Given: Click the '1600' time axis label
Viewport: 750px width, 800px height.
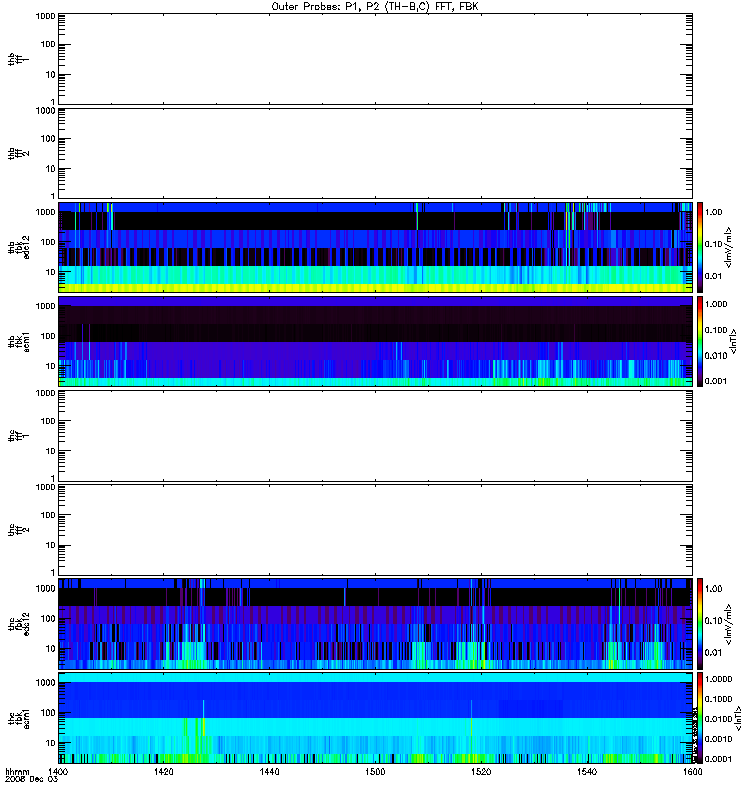Looking at the screenshot, I should click(692, 772).
